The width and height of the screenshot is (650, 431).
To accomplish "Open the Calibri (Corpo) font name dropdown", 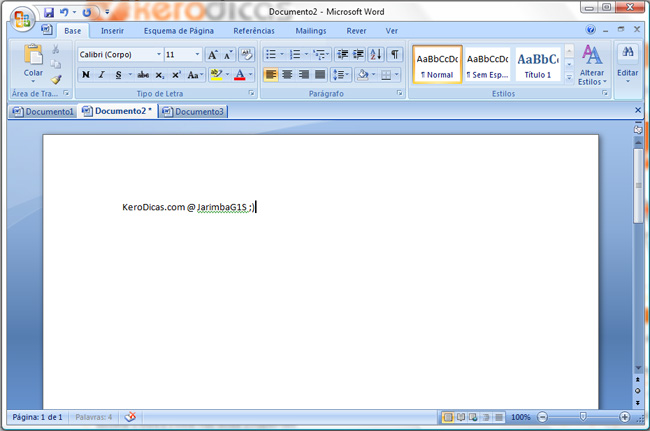I will click(158, 54).
